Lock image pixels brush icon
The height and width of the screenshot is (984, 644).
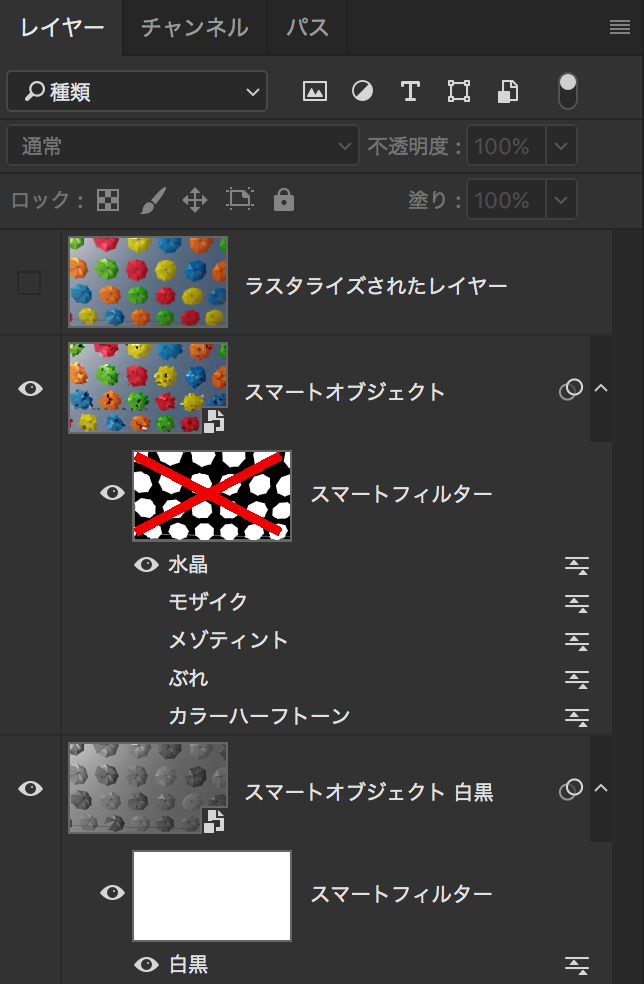point(153,200)
